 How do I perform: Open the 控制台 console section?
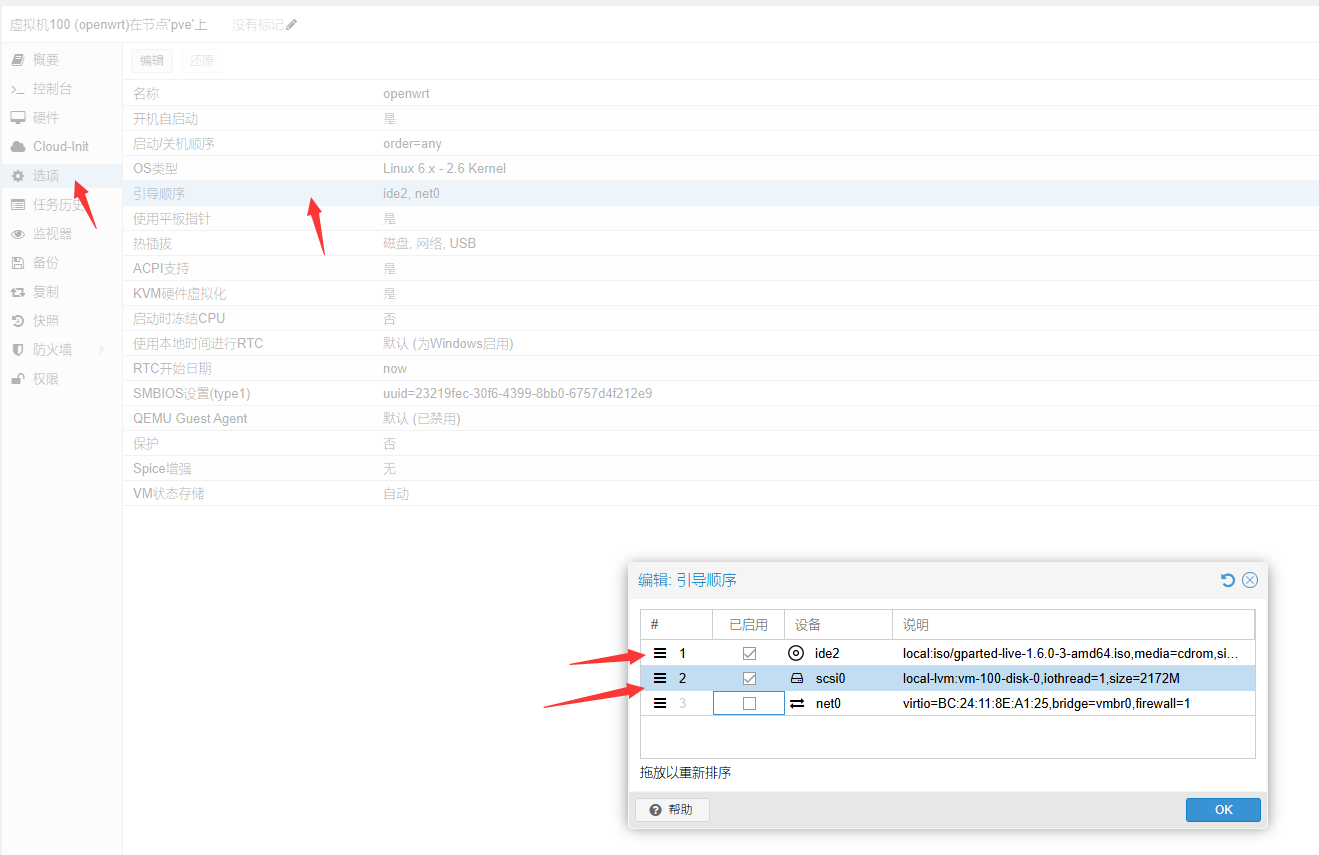click(x=52, y=89)
